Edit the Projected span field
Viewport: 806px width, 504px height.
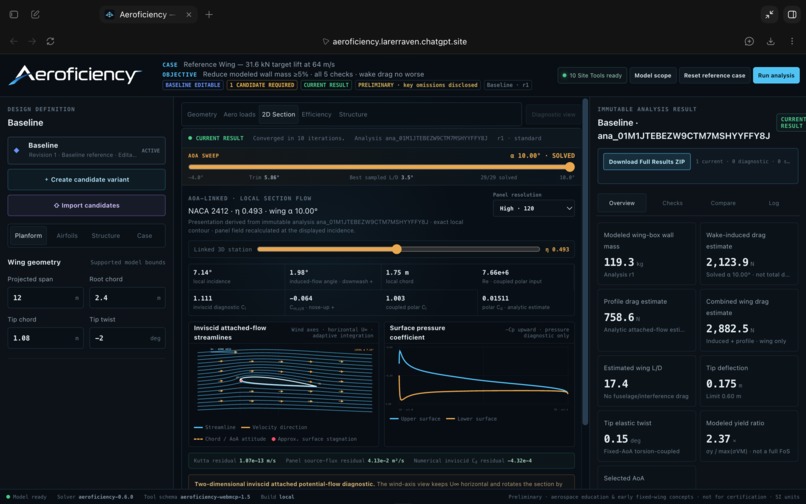45,297
